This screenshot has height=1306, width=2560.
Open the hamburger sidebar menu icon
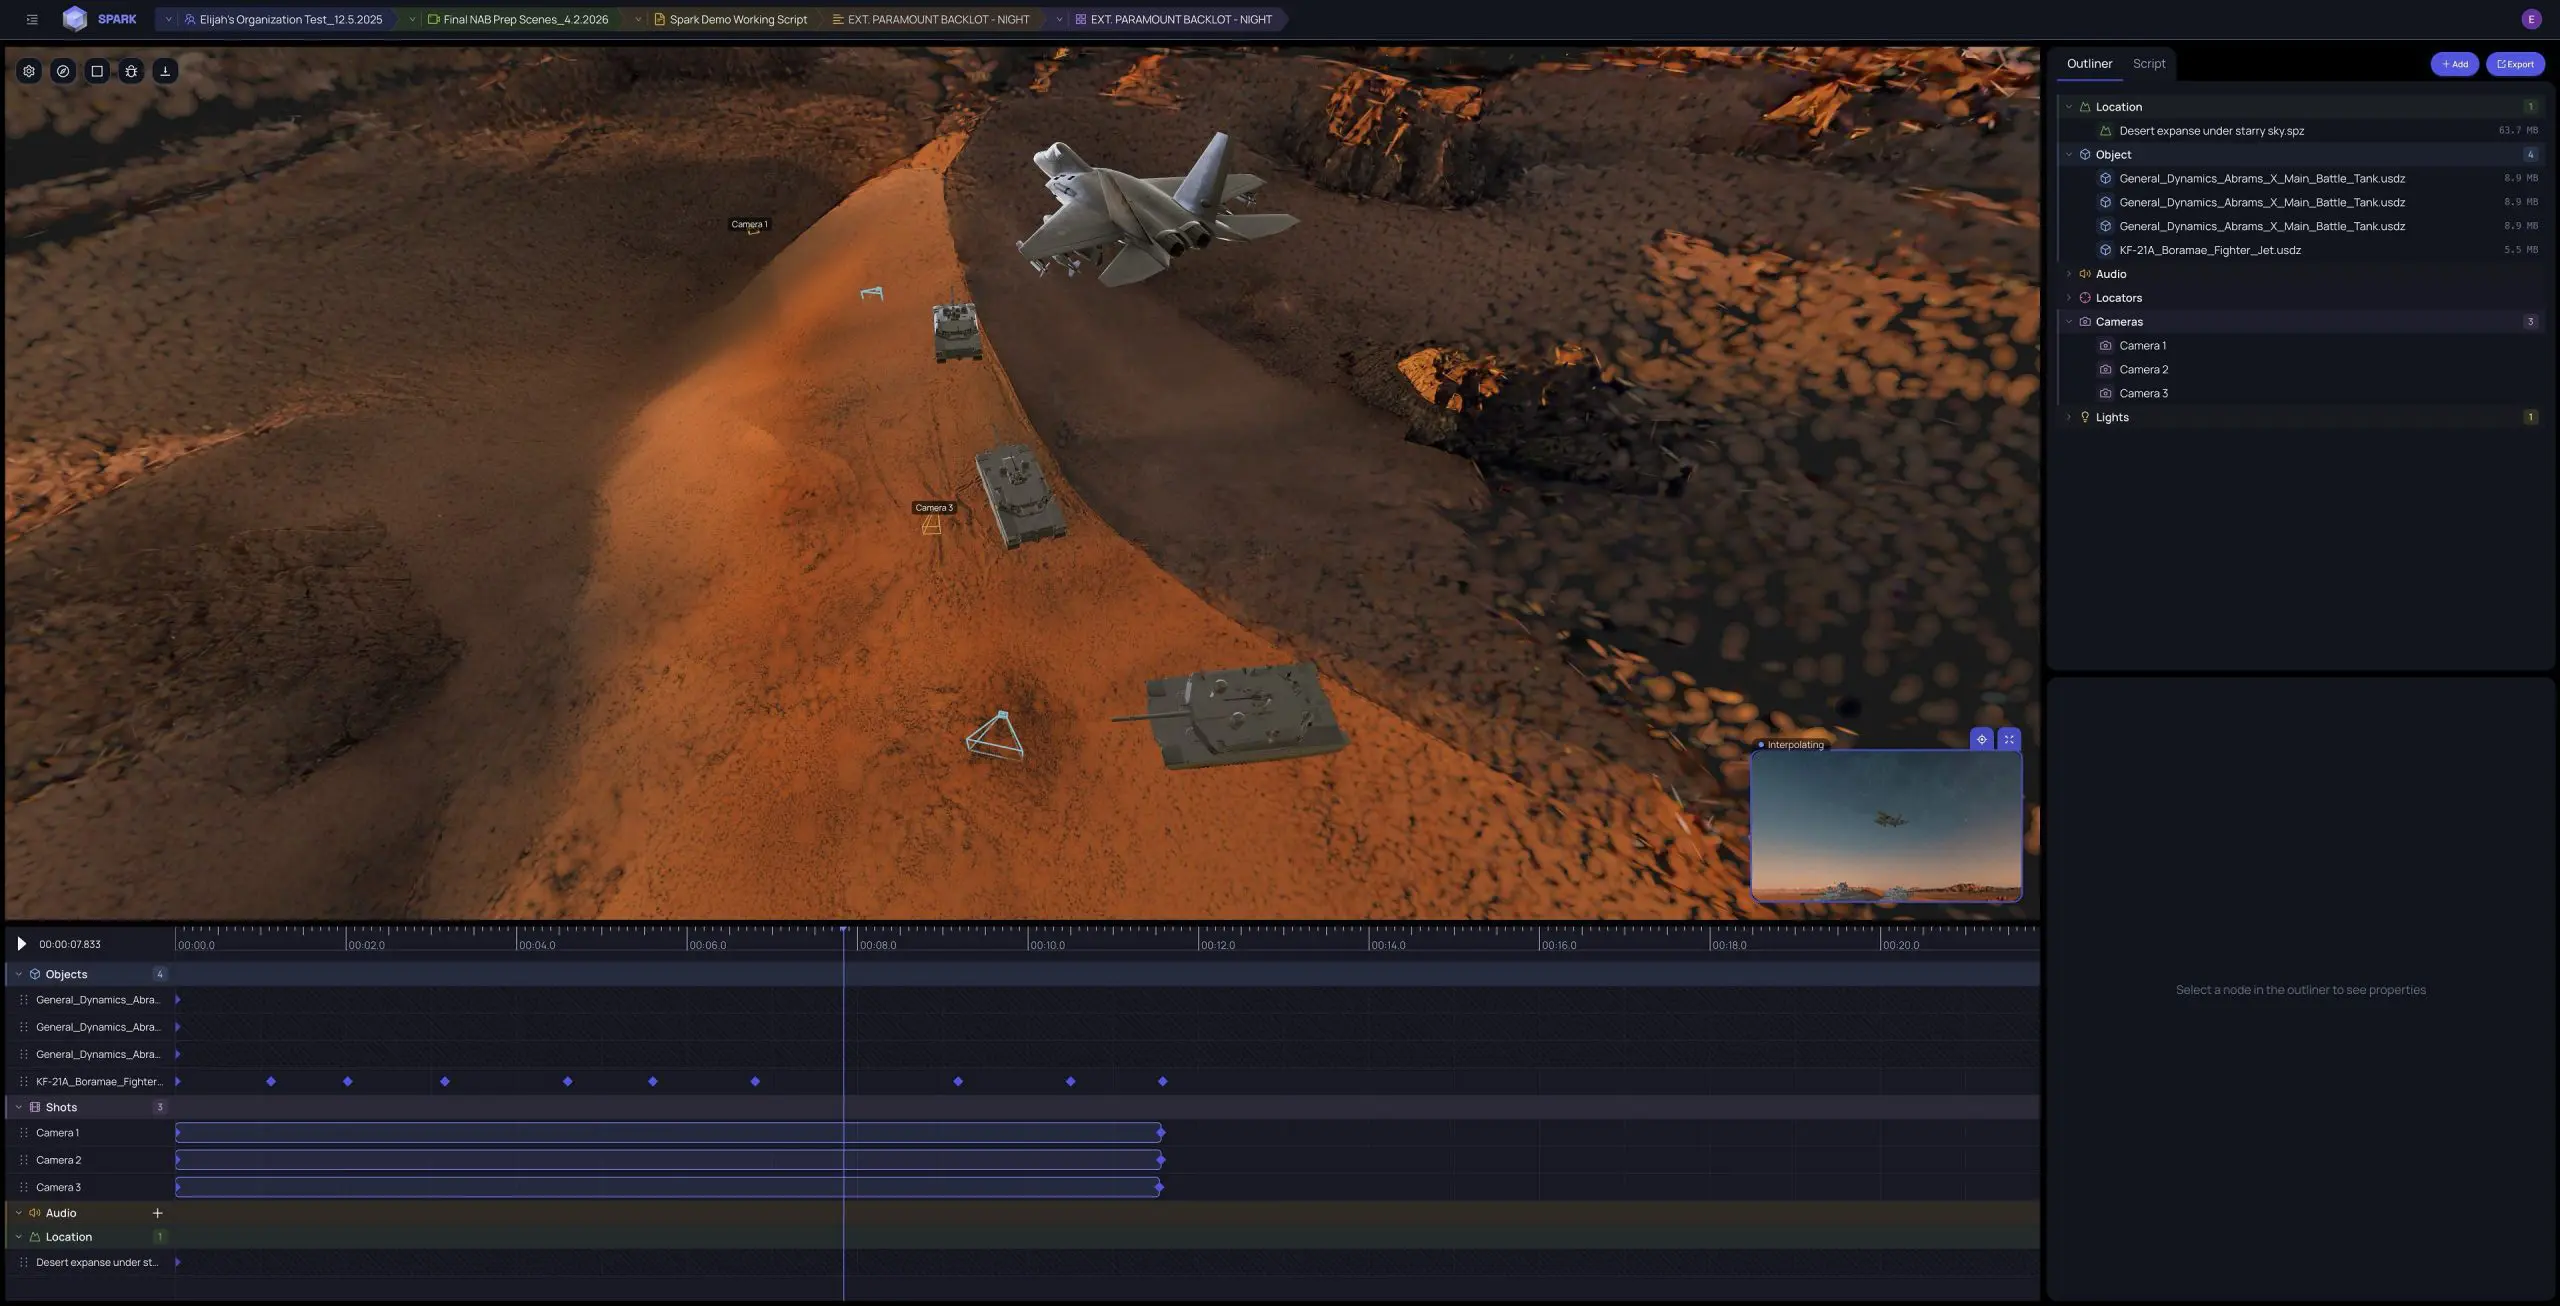[32, 19]
